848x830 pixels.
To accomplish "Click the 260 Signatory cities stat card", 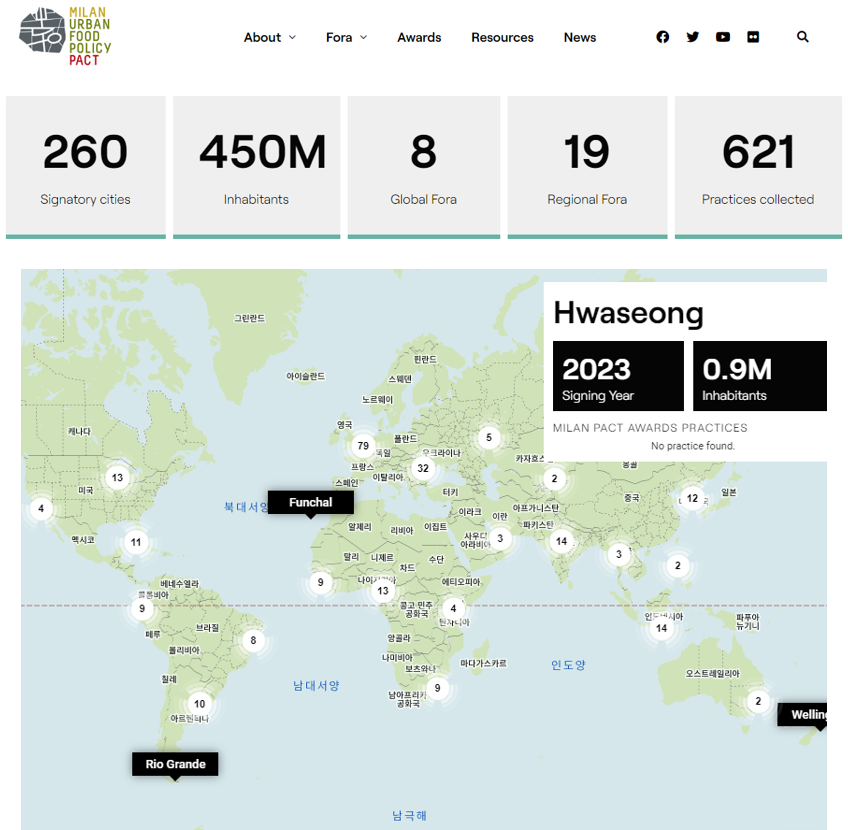I will (x=85, y=166).
